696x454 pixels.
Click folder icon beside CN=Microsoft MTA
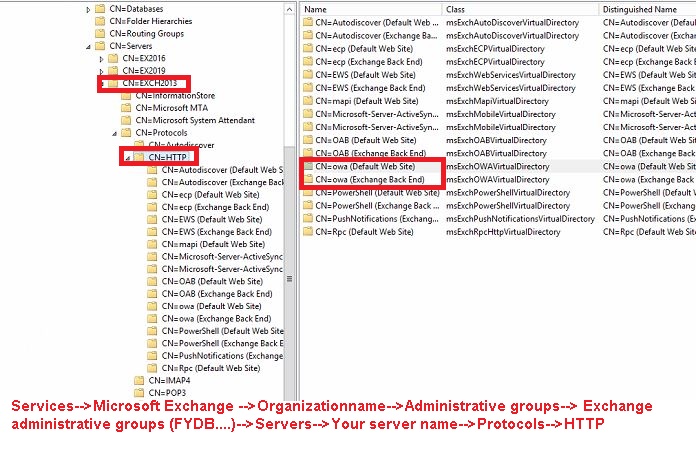(126, 108)
